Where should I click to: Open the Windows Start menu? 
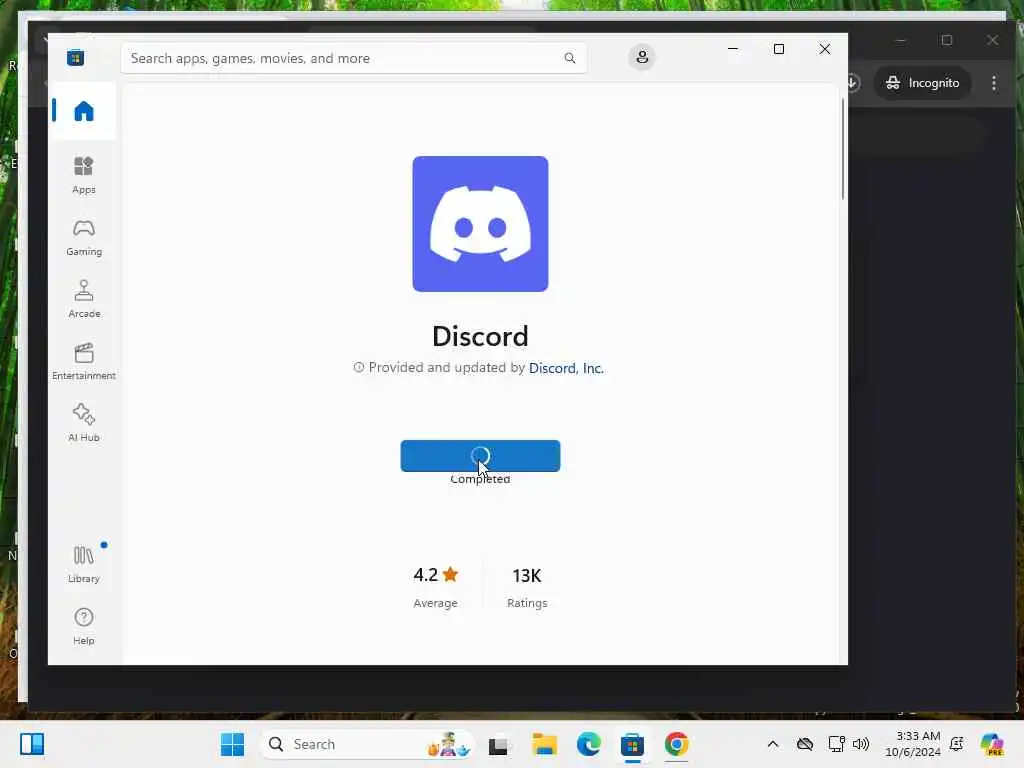[232, 744]
